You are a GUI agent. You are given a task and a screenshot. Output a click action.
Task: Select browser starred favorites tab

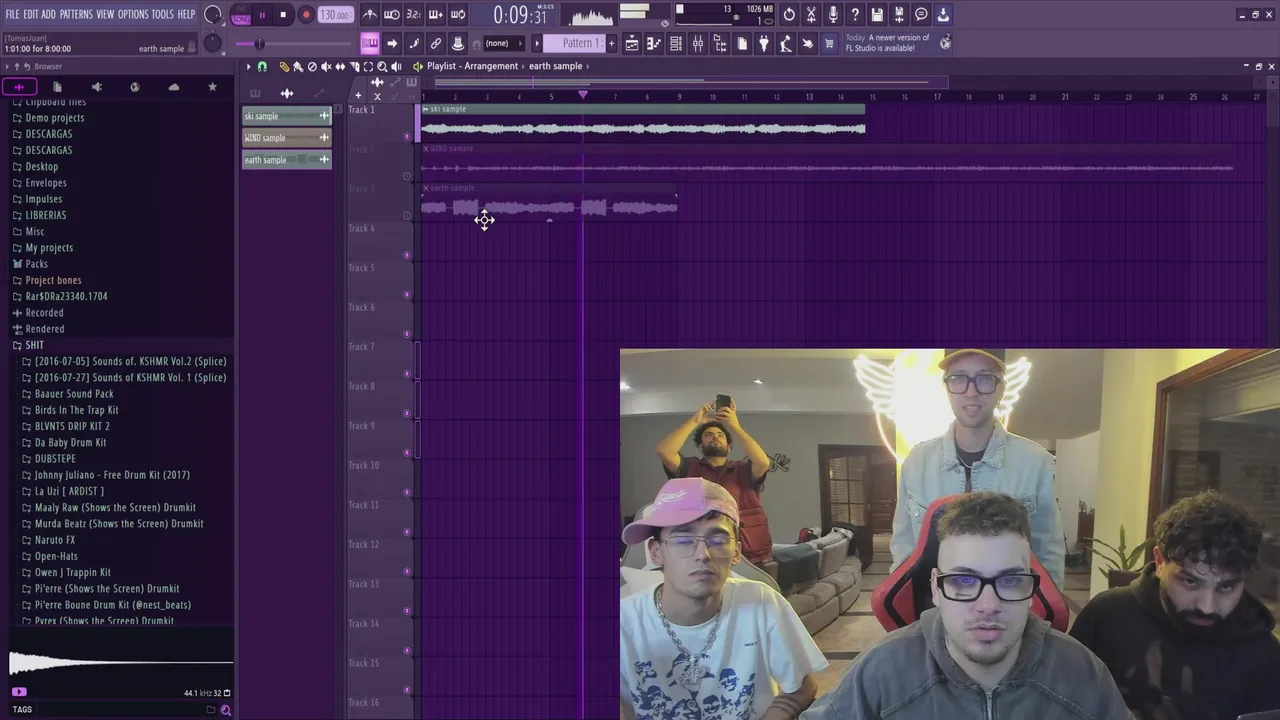click(212, 87)
